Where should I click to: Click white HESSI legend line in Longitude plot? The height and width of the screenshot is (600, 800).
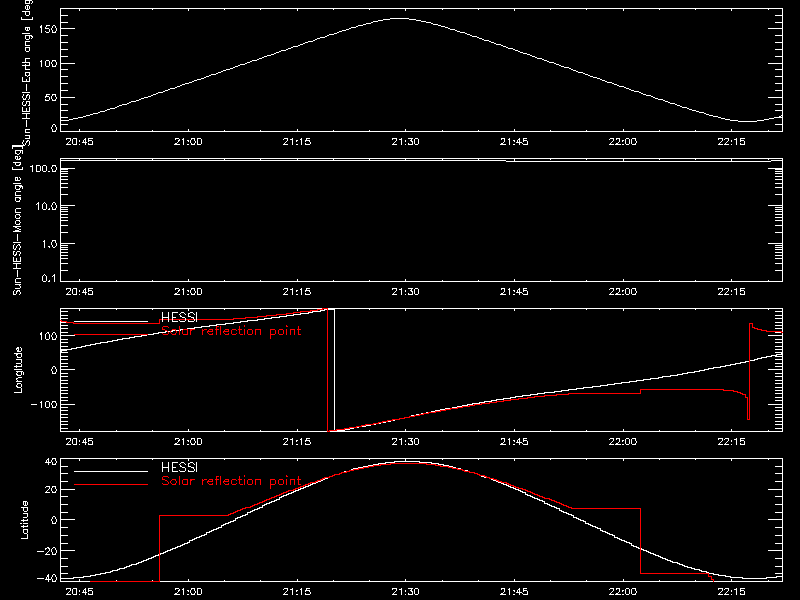[x=111, y=322]
